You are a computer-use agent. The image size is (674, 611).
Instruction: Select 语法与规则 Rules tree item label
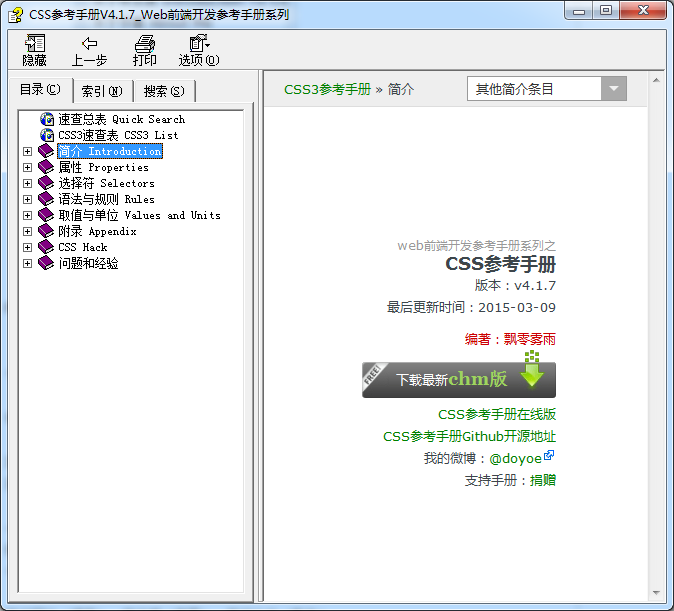[107, 199]
